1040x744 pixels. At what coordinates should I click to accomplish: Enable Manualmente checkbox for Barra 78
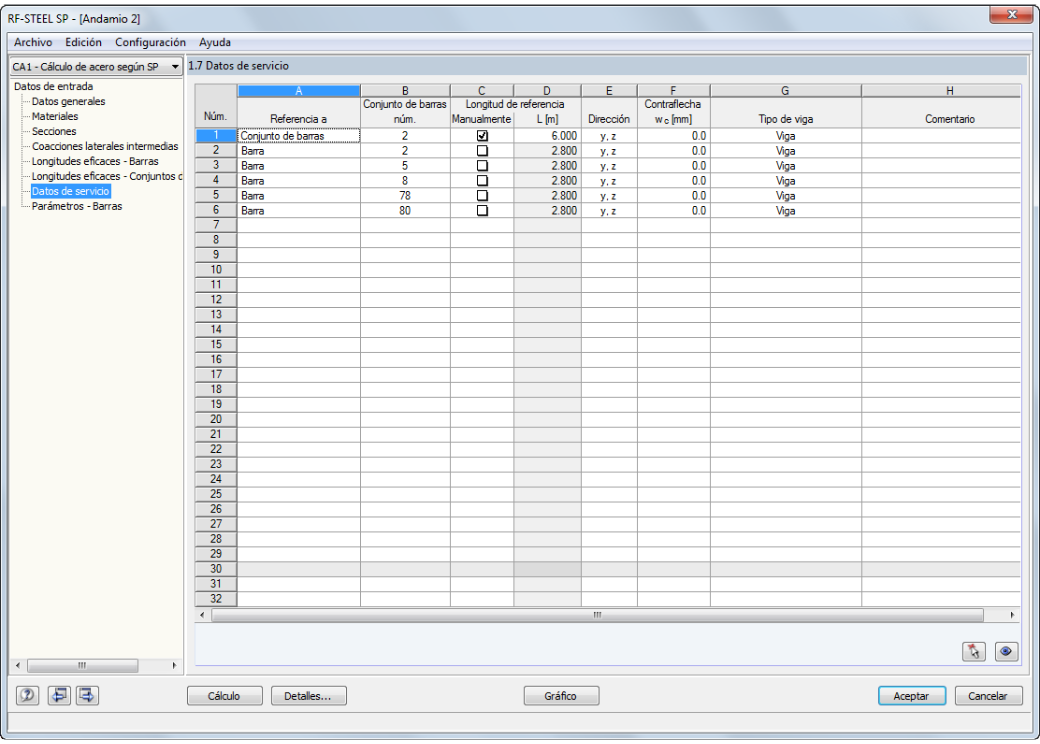482,196
